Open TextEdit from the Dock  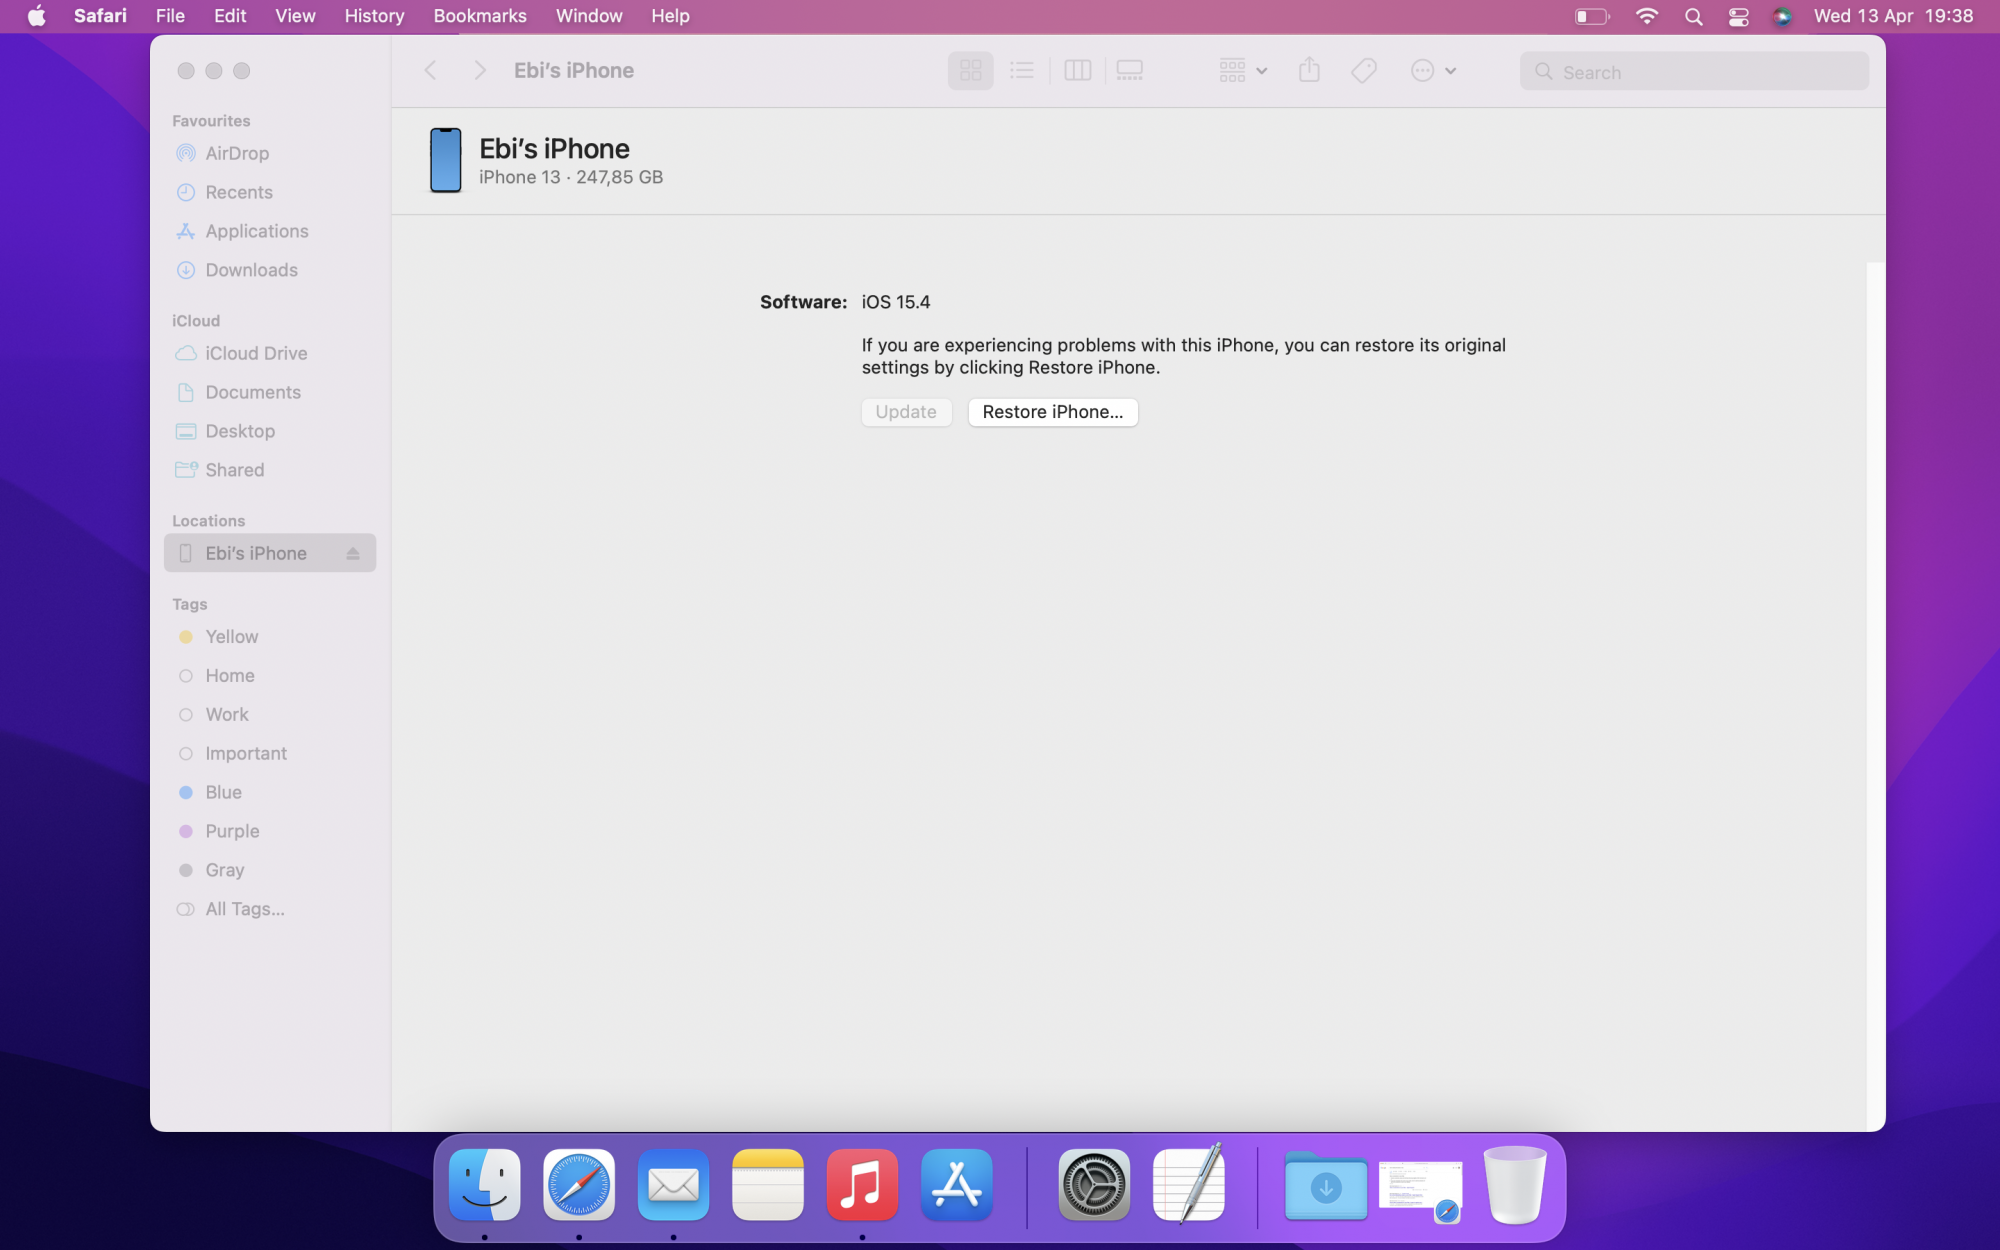pyautogui.click(x=1189, y=1185)
